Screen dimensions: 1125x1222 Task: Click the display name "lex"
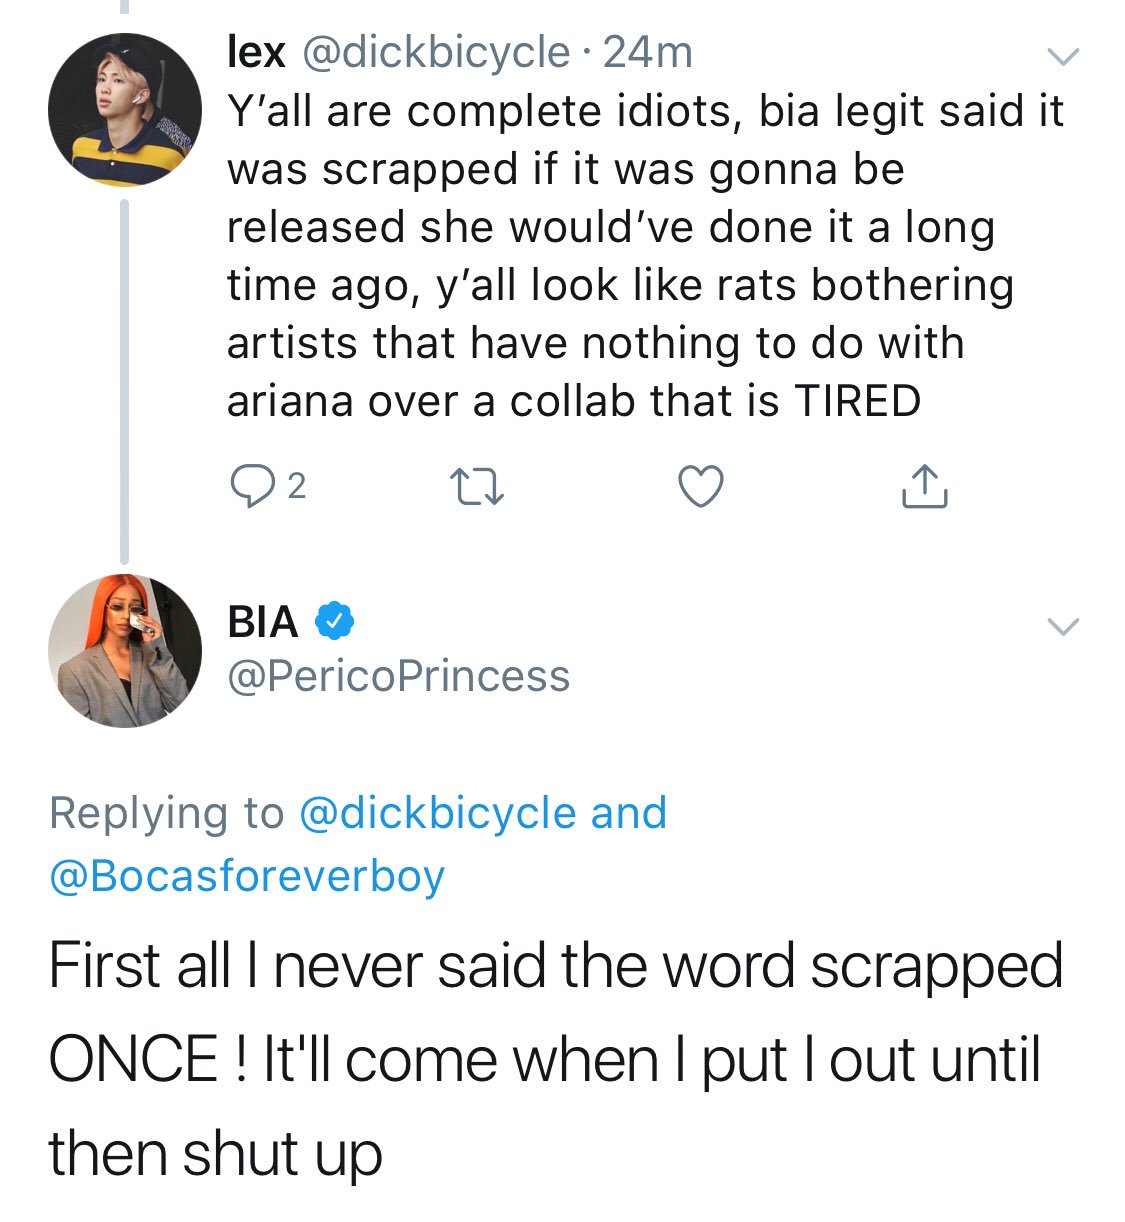[256, 52]
